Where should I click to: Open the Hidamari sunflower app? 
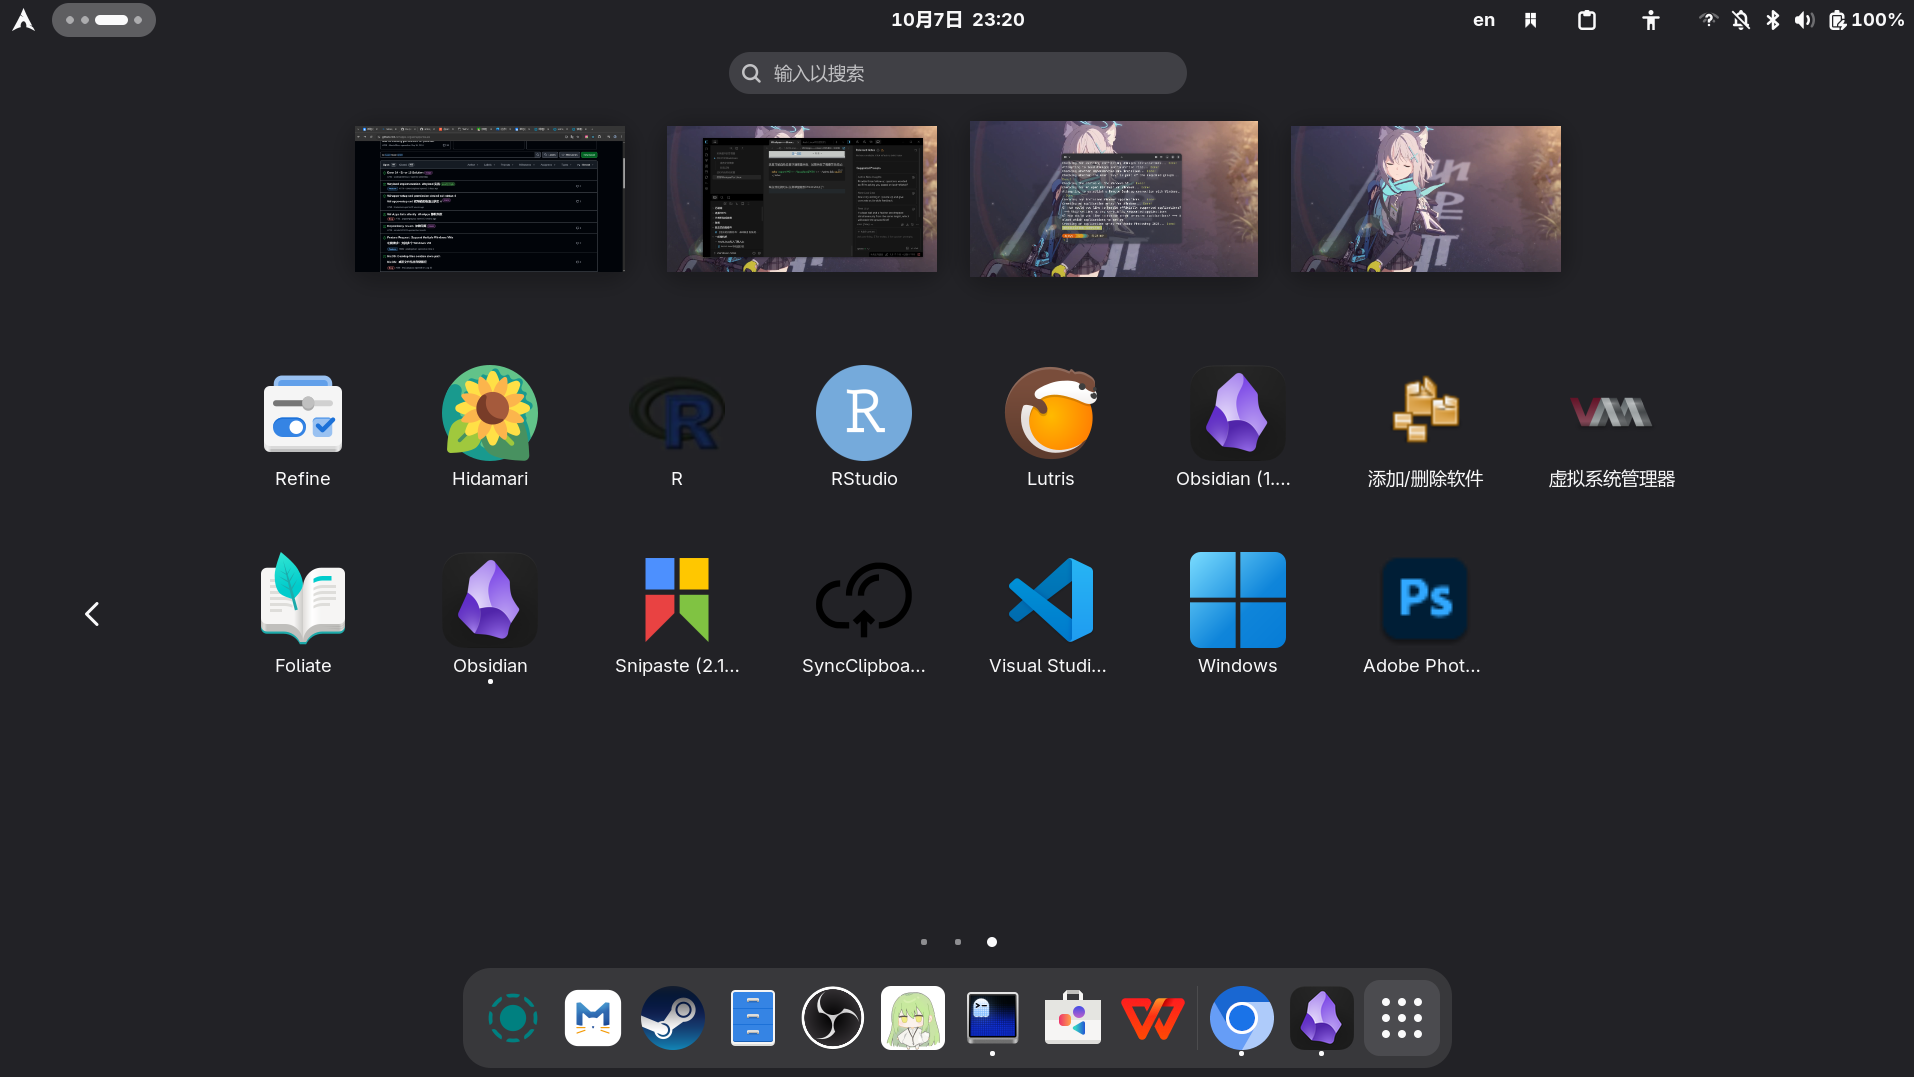pyautogui.click(x=490, y=413)
